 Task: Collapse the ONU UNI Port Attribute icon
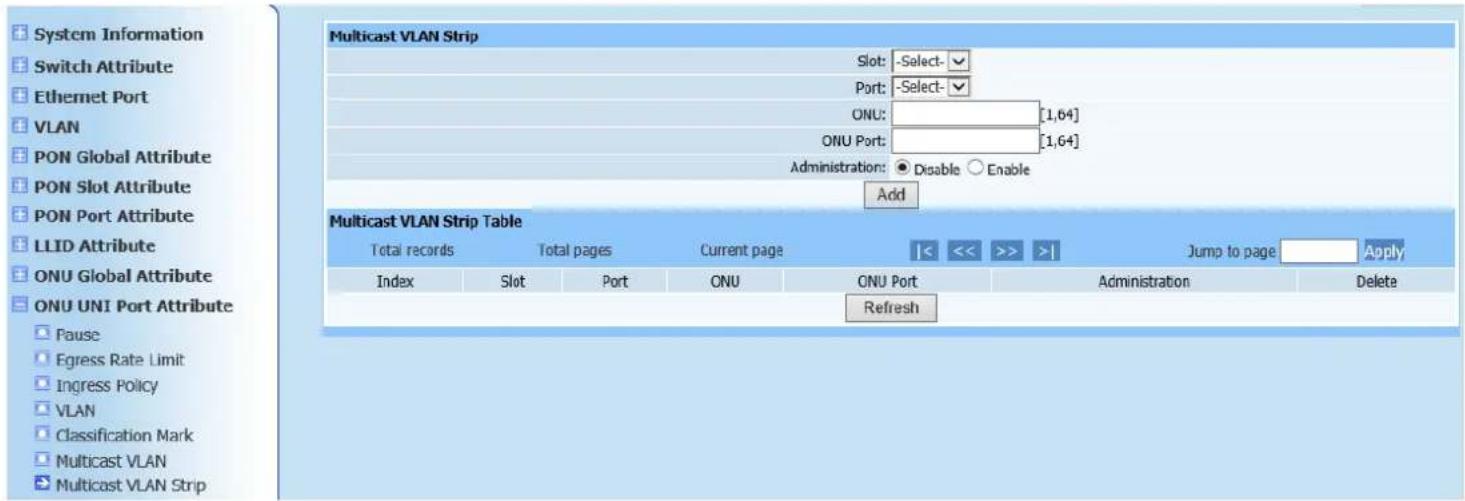point(22,306)
